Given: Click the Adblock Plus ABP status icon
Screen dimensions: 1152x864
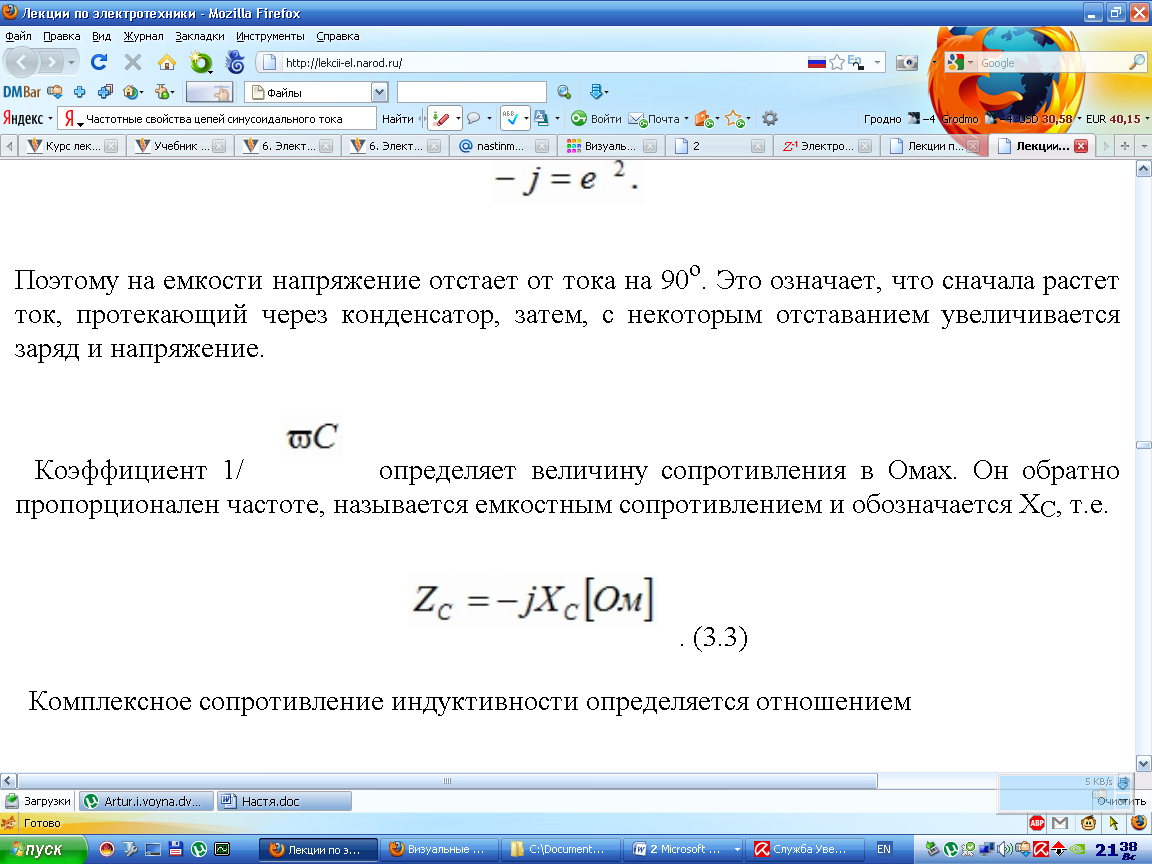Looking at the screenshot, I should tap(1037, 823).
